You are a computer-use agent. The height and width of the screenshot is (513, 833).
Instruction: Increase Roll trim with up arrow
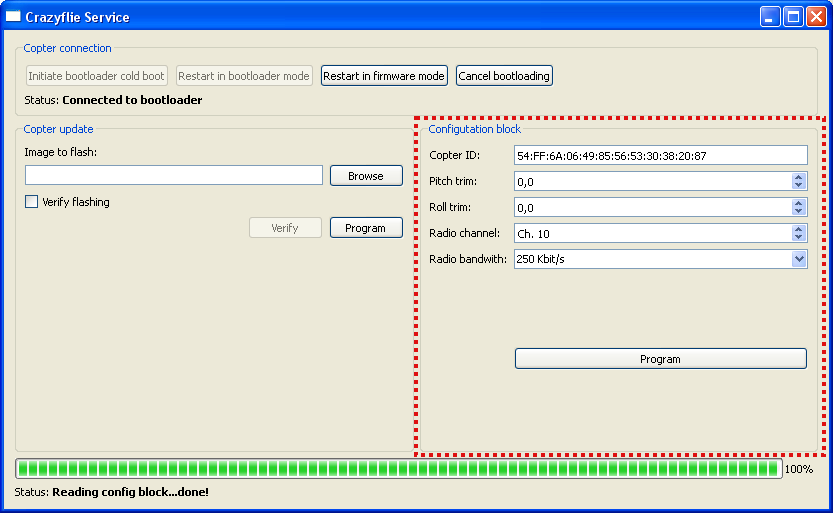798,203
